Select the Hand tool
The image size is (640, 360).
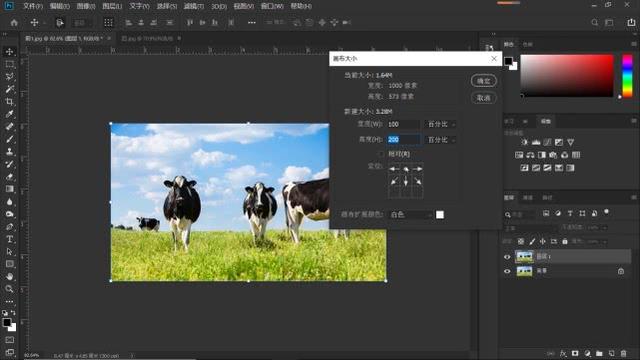9,276
